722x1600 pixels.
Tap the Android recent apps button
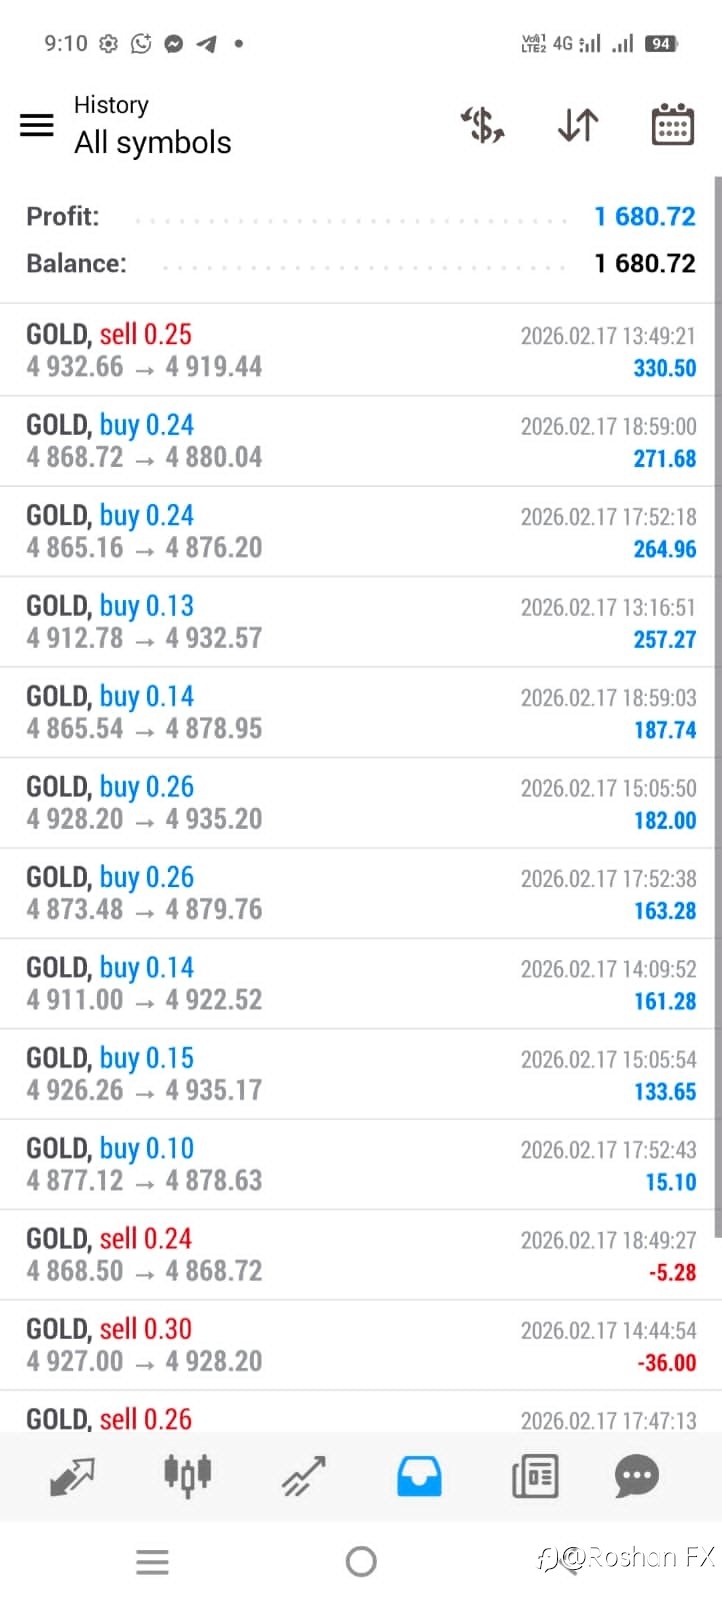tap(152, 1561)
